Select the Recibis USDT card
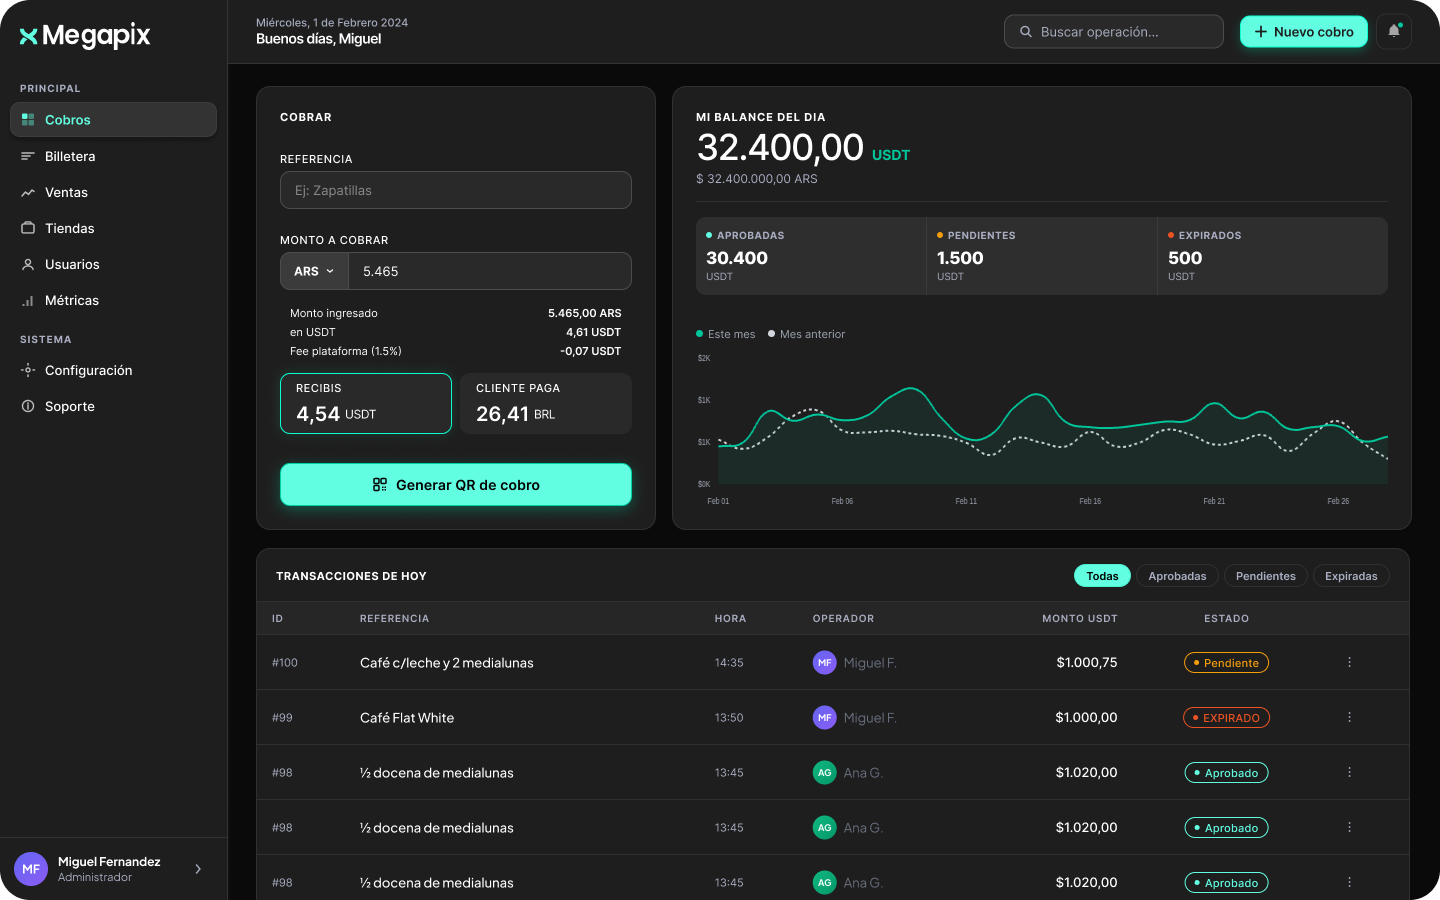 [366, 403]
